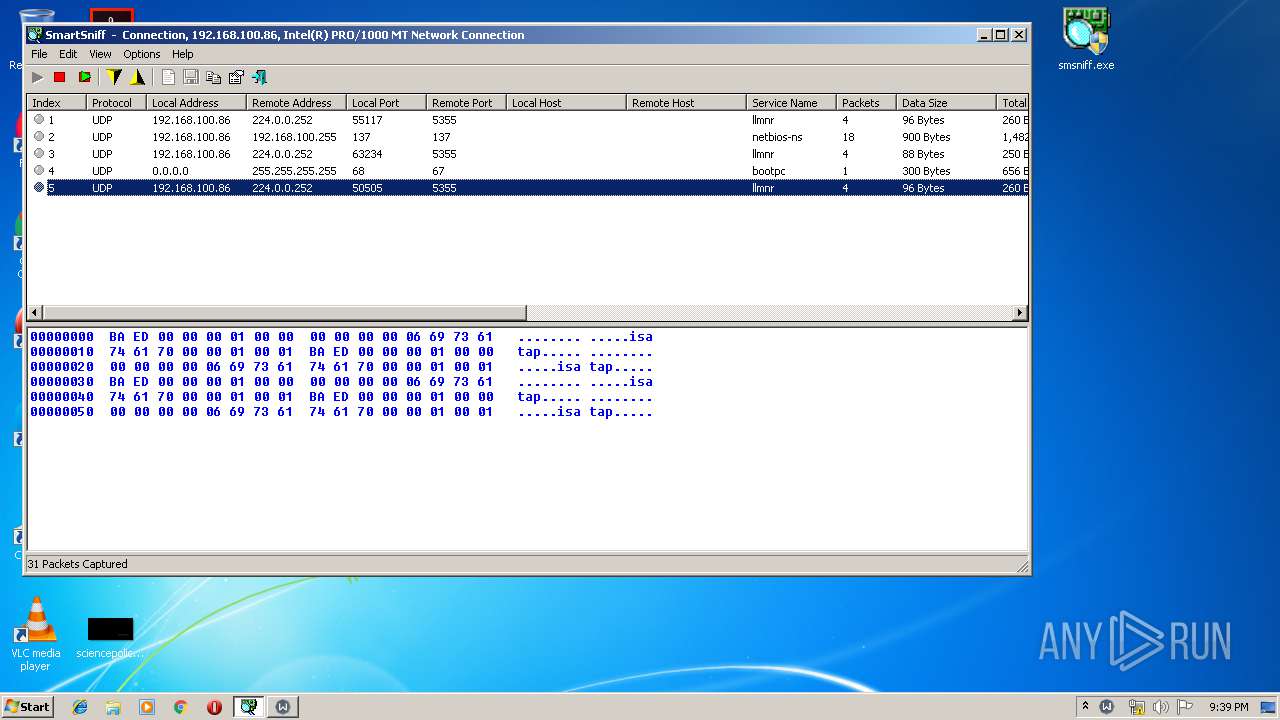Click the Copy selected items icon
This screenshot has width=1280, height=720.
pos(213,77)
